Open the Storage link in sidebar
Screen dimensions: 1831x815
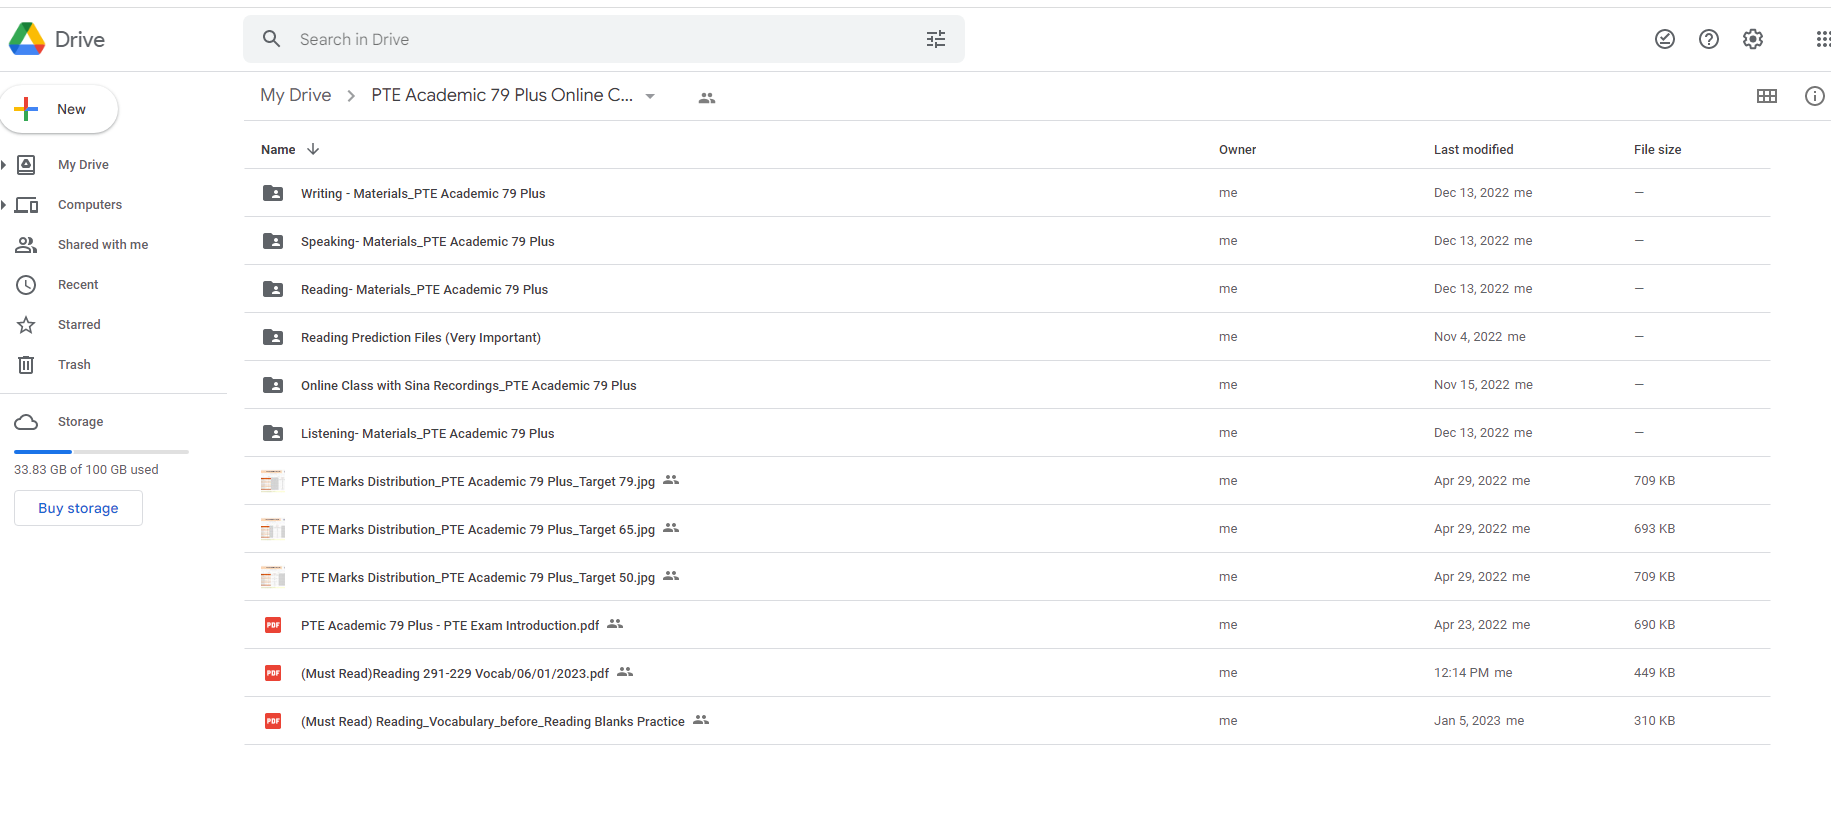pos(80,422)
